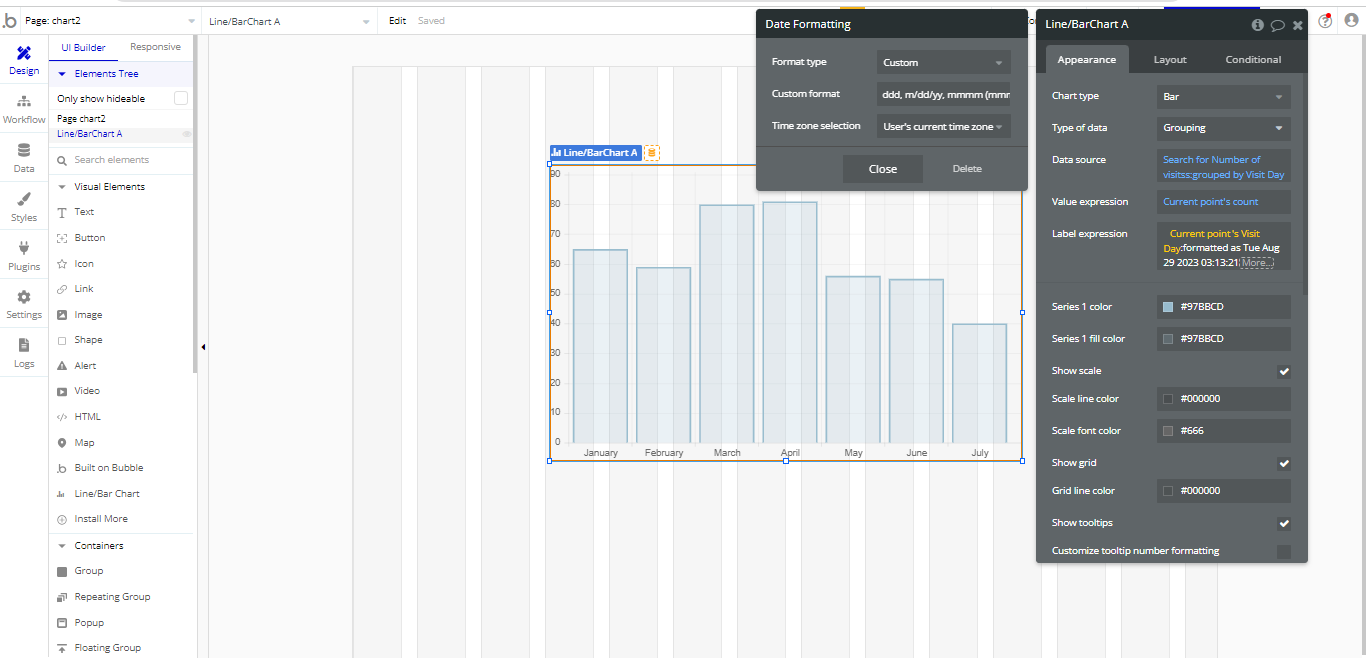This screenshot has height=658, width=1366.
Task: Click the data-source badge next to chart label
Action: click(x=652, y=153)
